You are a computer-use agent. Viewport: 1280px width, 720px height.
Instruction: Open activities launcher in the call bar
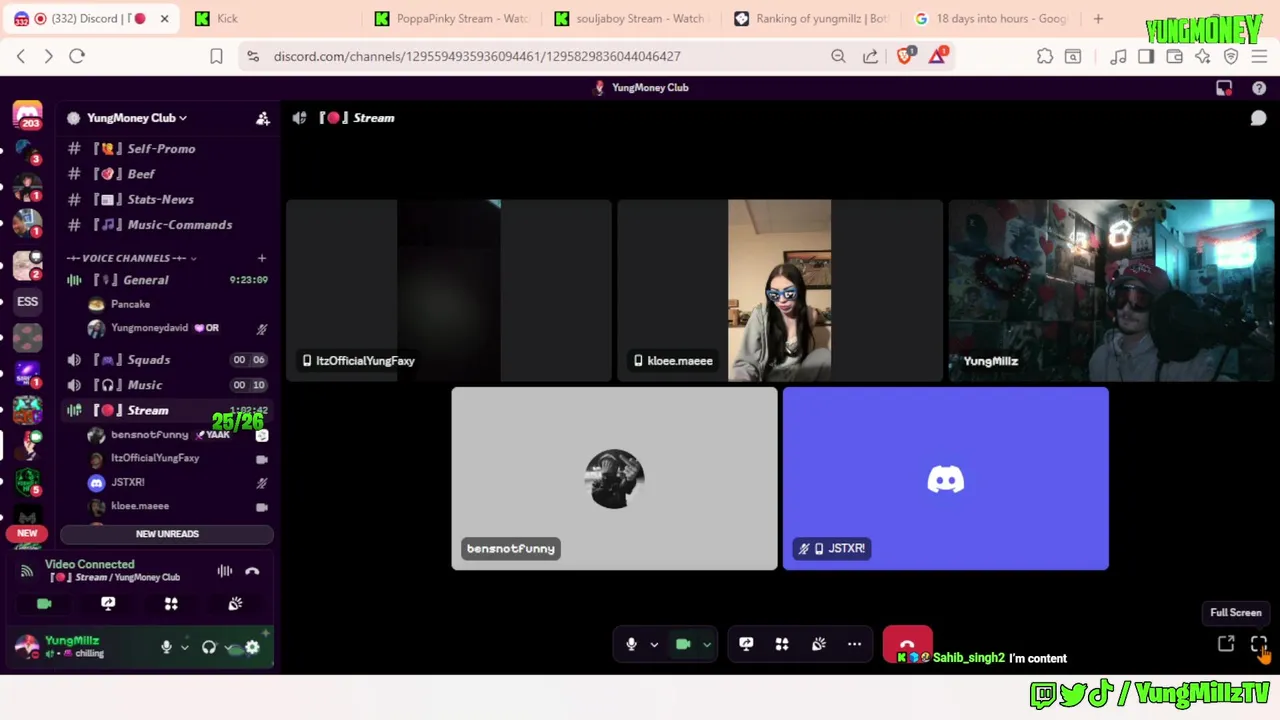click(782, 645)
